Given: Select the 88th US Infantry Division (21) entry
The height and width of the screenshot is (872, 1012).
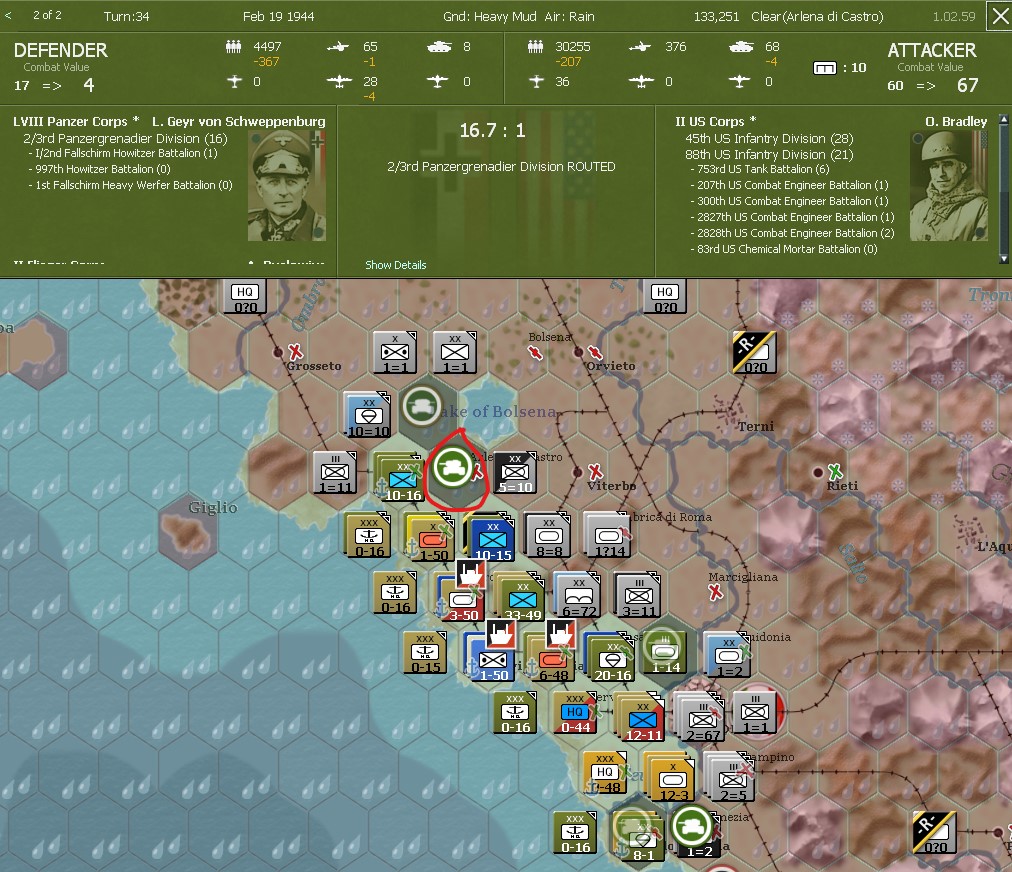Looking at the screenshot, I should click(769, 154).
